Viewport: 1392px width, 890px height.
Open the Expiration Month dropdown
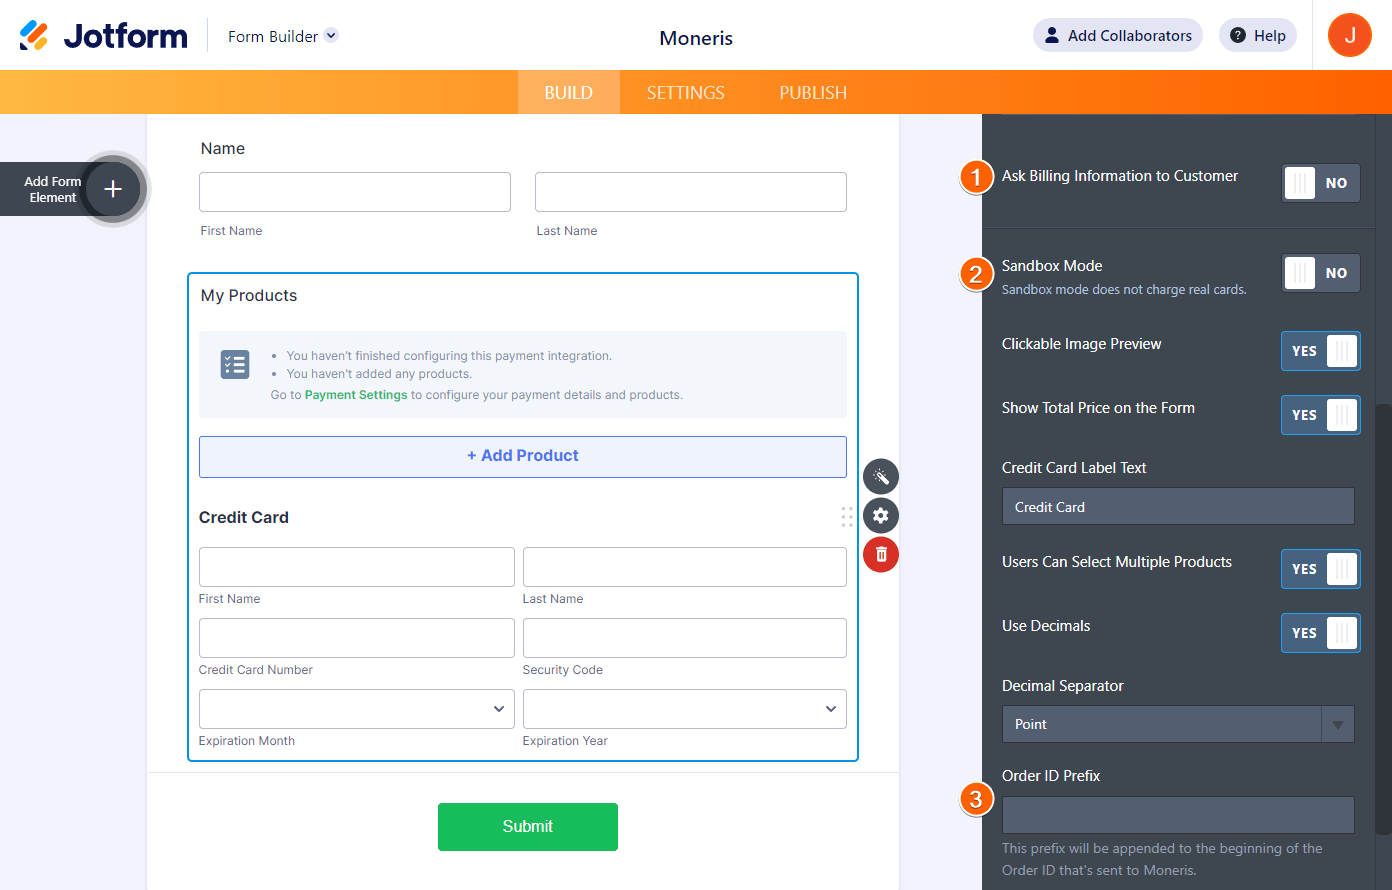pos(356,709)
